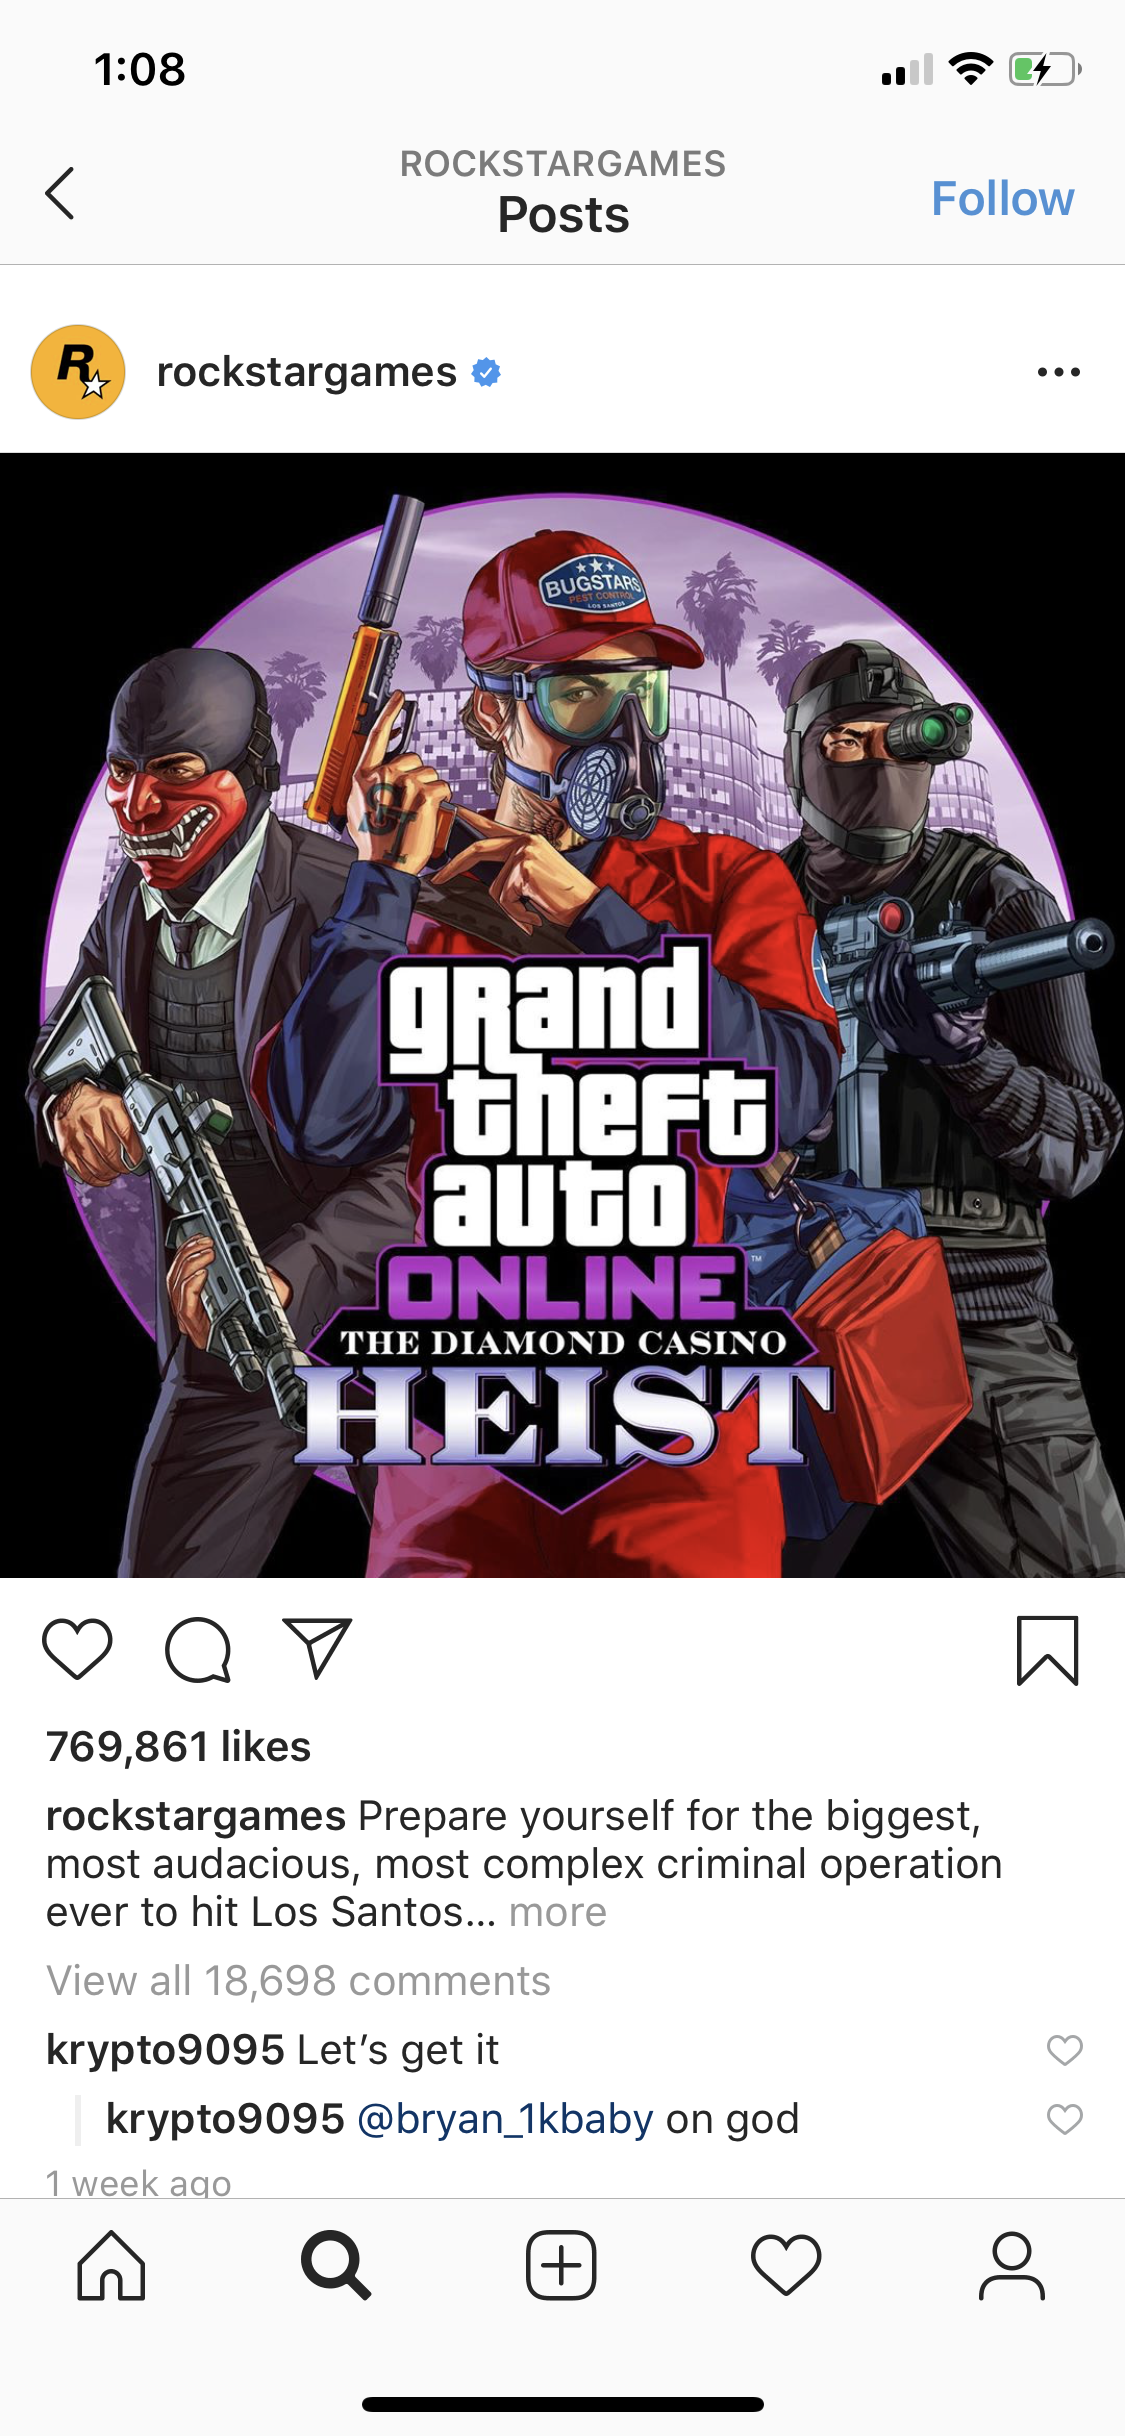Open the @bryan_1kbaby mention
Image resolution: width=1125 pixels, height=2436 pixels.
[x=505, y=2119]
